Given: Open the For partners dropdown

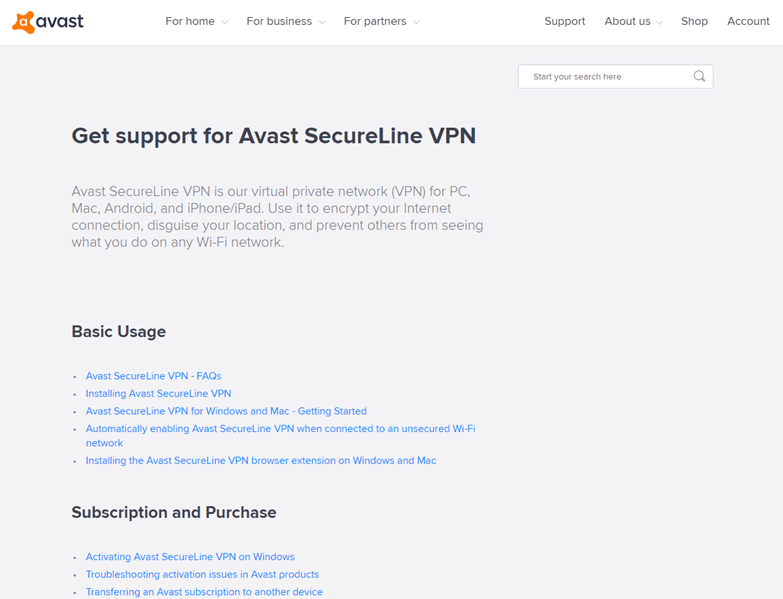Looking at the screenshot, I should point(382,21).
